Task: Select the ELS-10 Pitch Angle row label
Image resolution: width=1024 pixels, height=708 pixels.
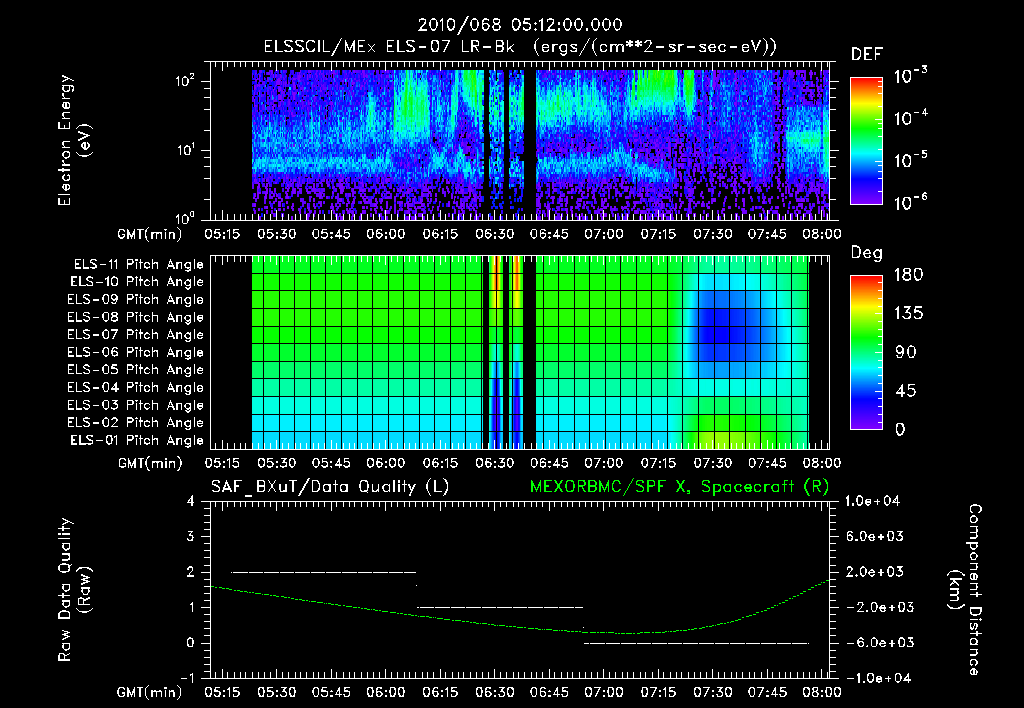Action: [x=137, y=282]
